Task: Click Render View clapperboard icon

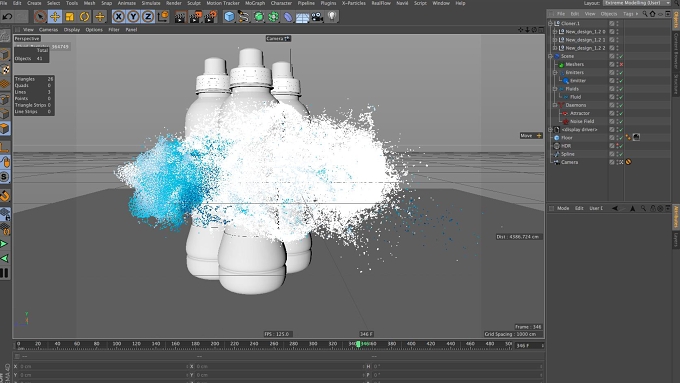Action: point(180,17)
